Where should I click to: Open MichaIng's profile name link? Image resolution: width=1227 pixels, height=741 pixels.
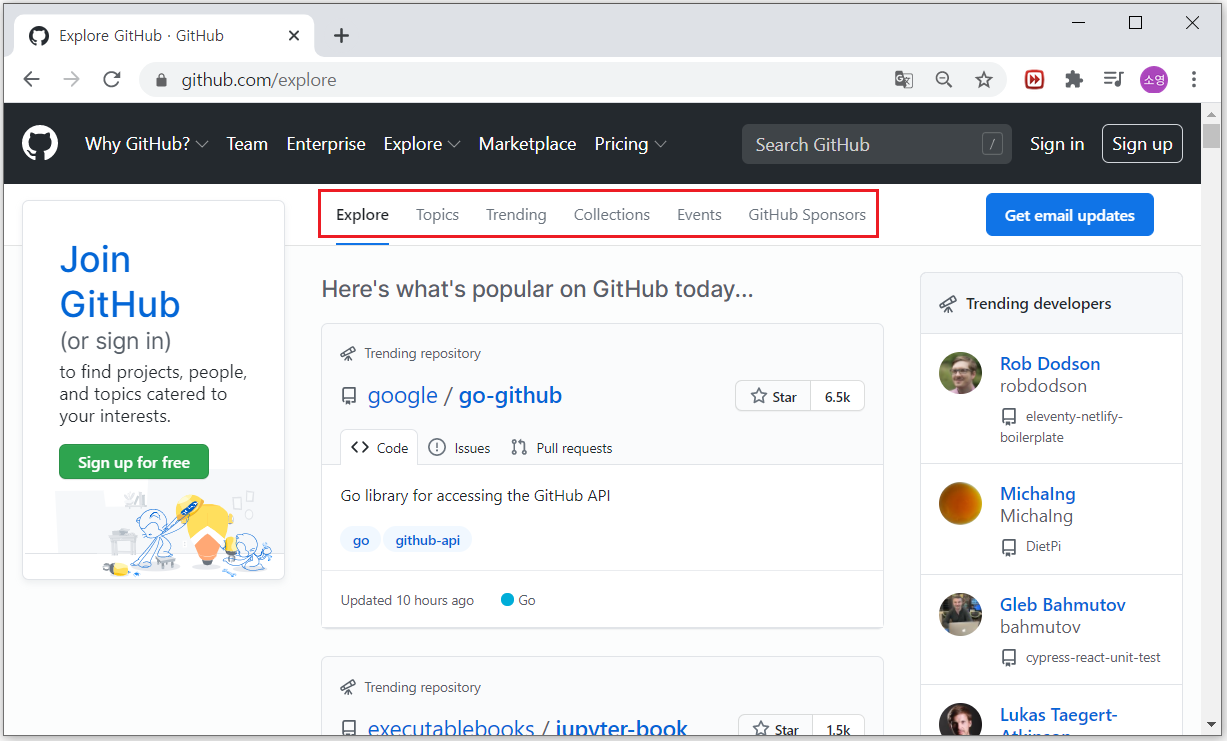(x=1038, y=494)
